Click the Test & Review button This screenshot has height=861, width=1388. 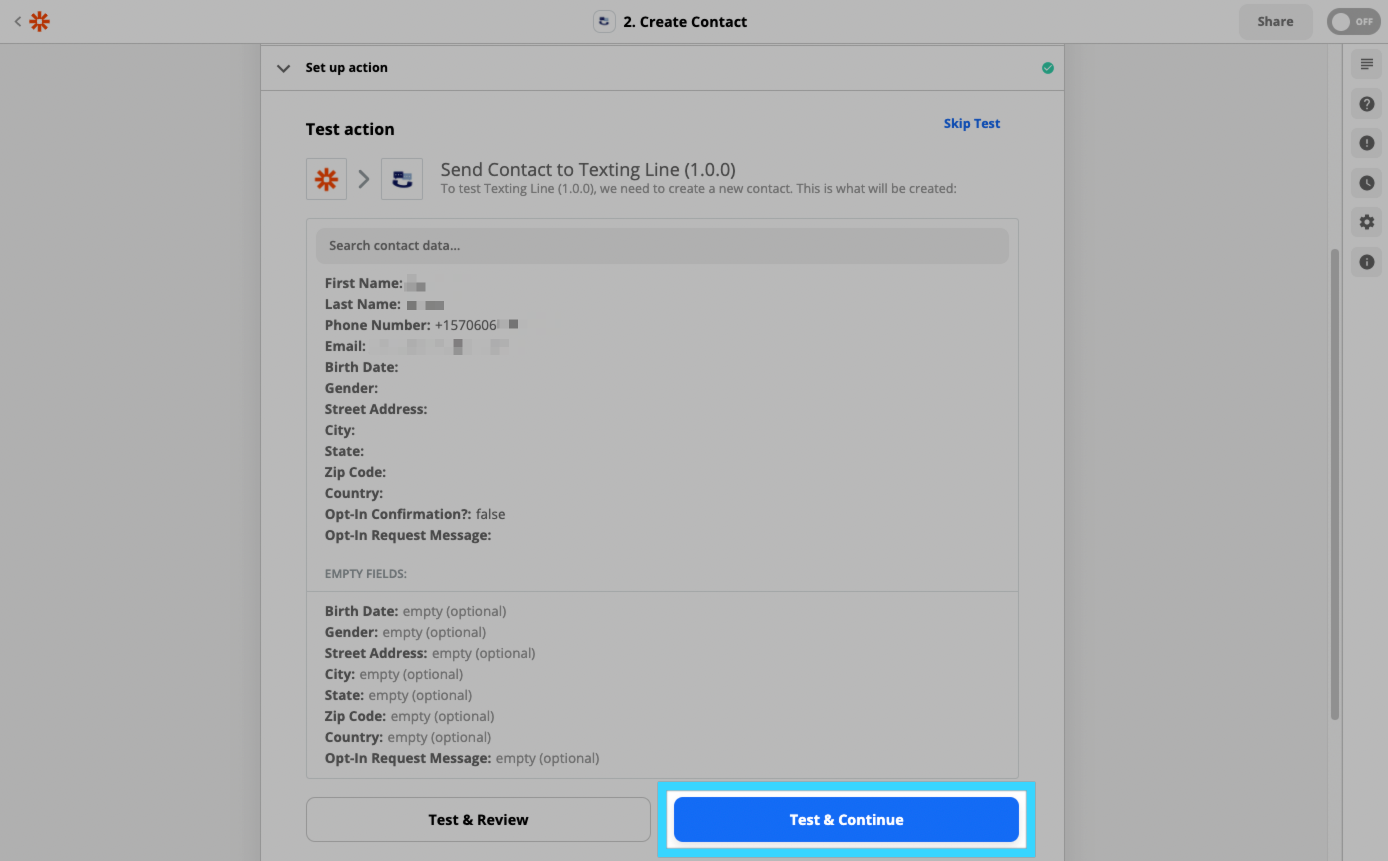coord(478,819)
